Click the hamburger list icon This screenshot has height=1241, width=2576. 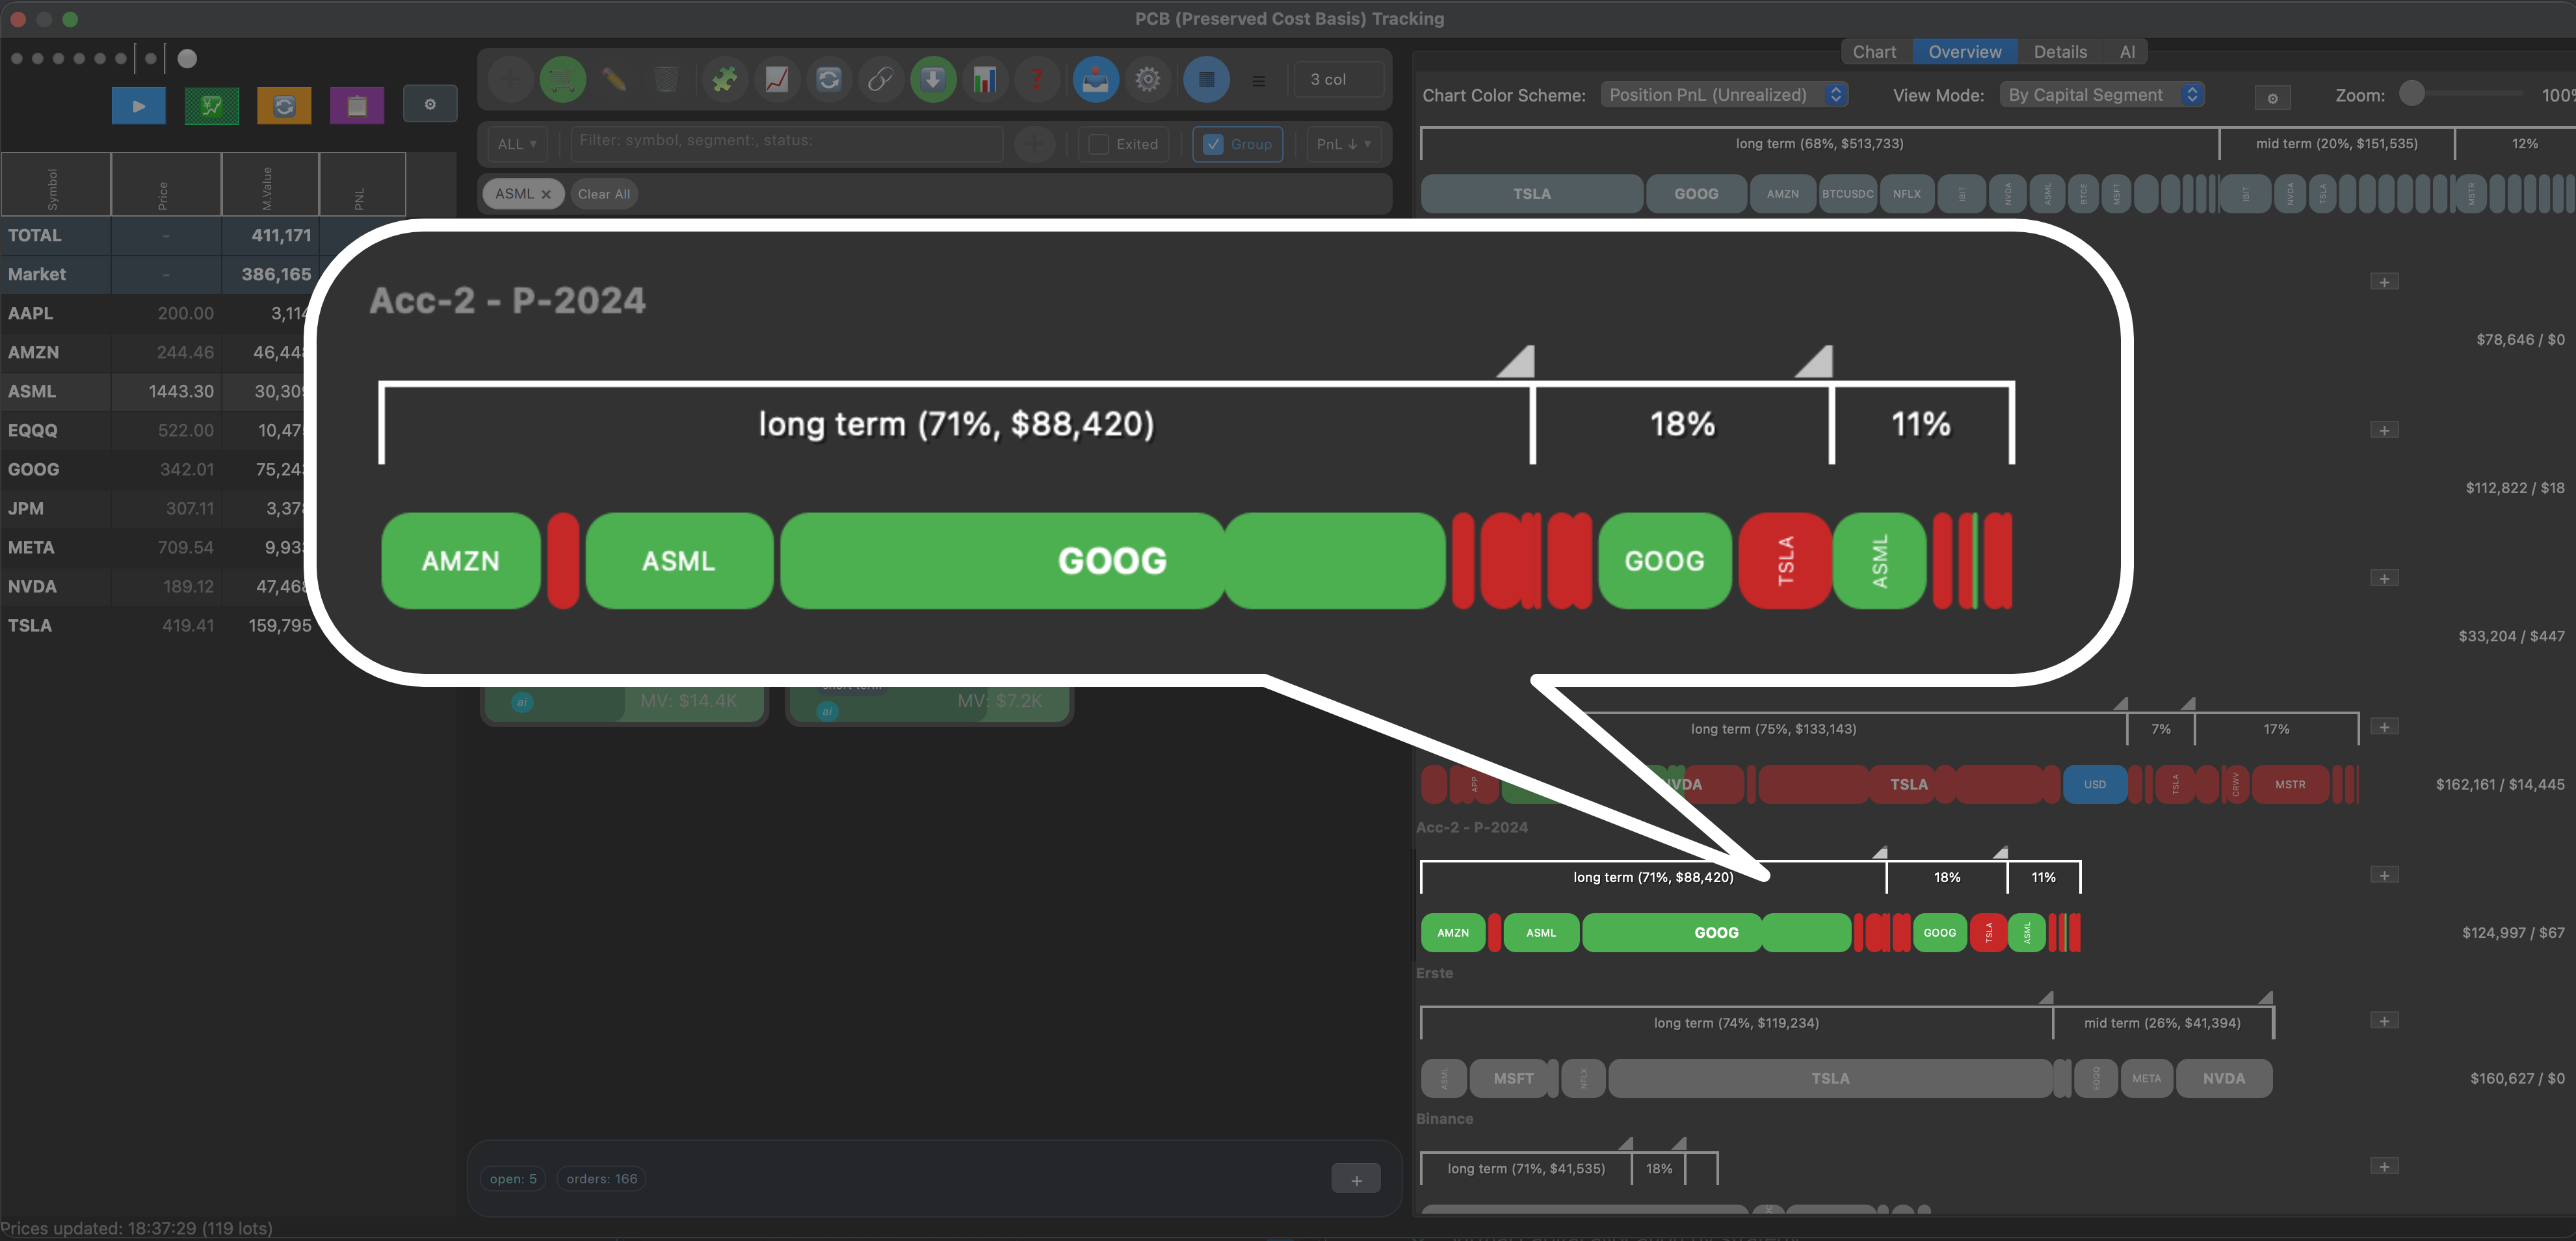[x=1259, y=80]
